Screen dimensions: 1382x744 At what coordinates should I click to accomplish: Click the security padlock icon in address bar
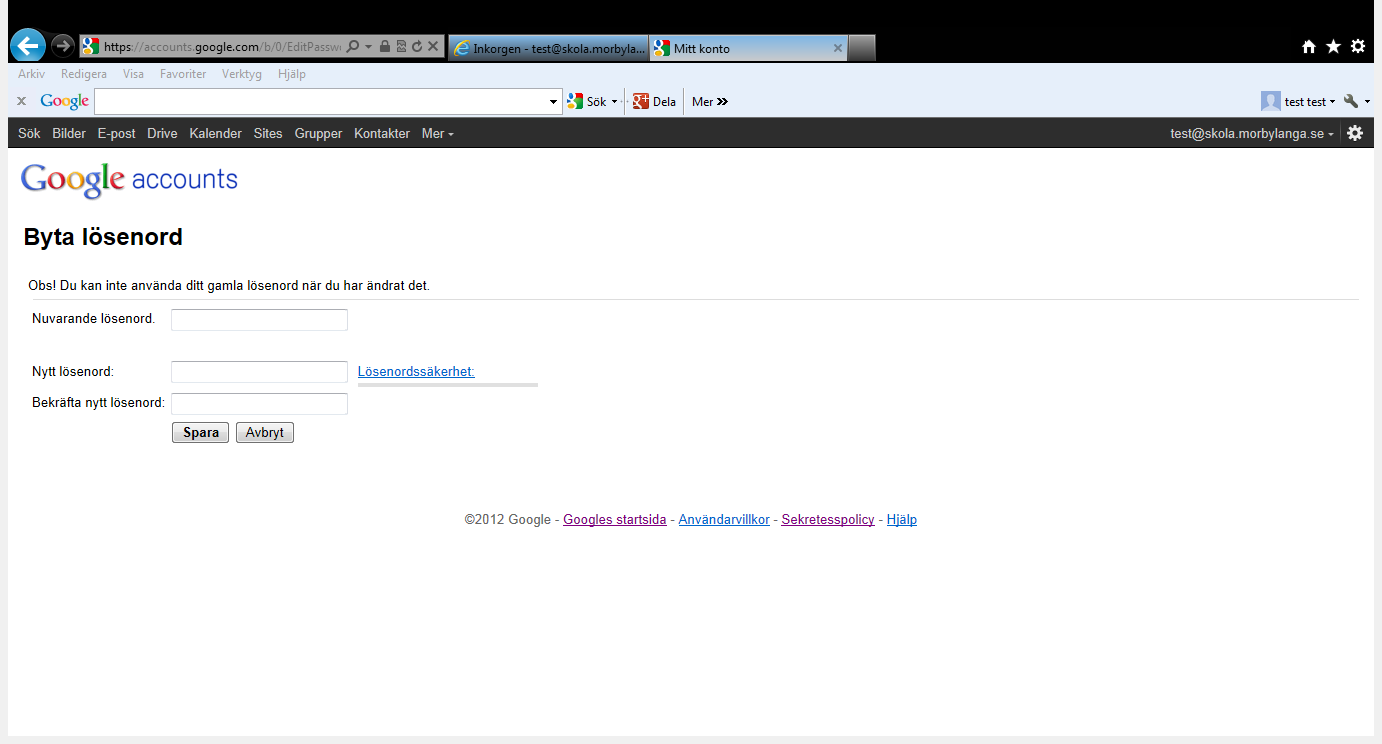pos(385,47)
